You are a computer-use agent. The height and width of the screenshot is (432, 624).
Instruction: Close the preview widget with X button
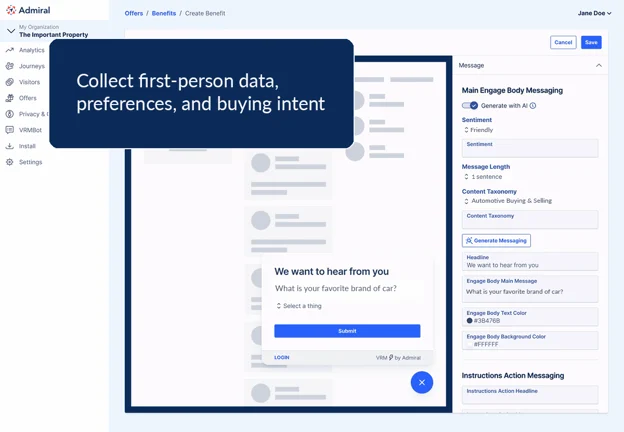tap(422, 382)
